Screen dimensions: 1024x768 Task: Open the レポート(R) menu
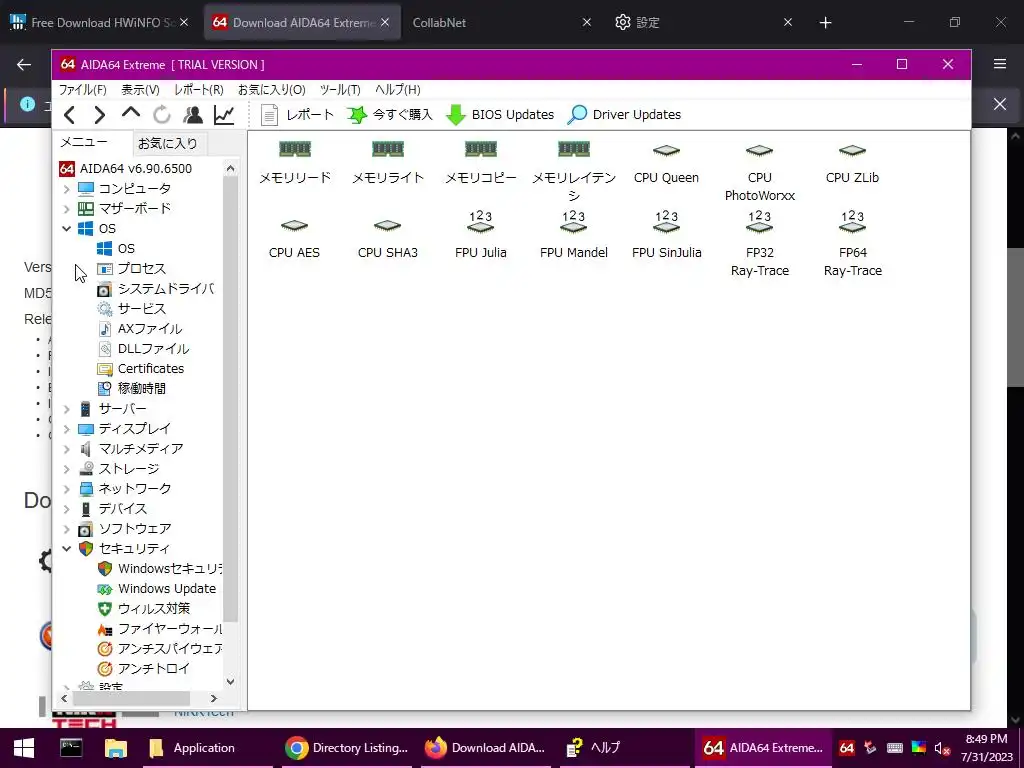click(x=199, y=89)
